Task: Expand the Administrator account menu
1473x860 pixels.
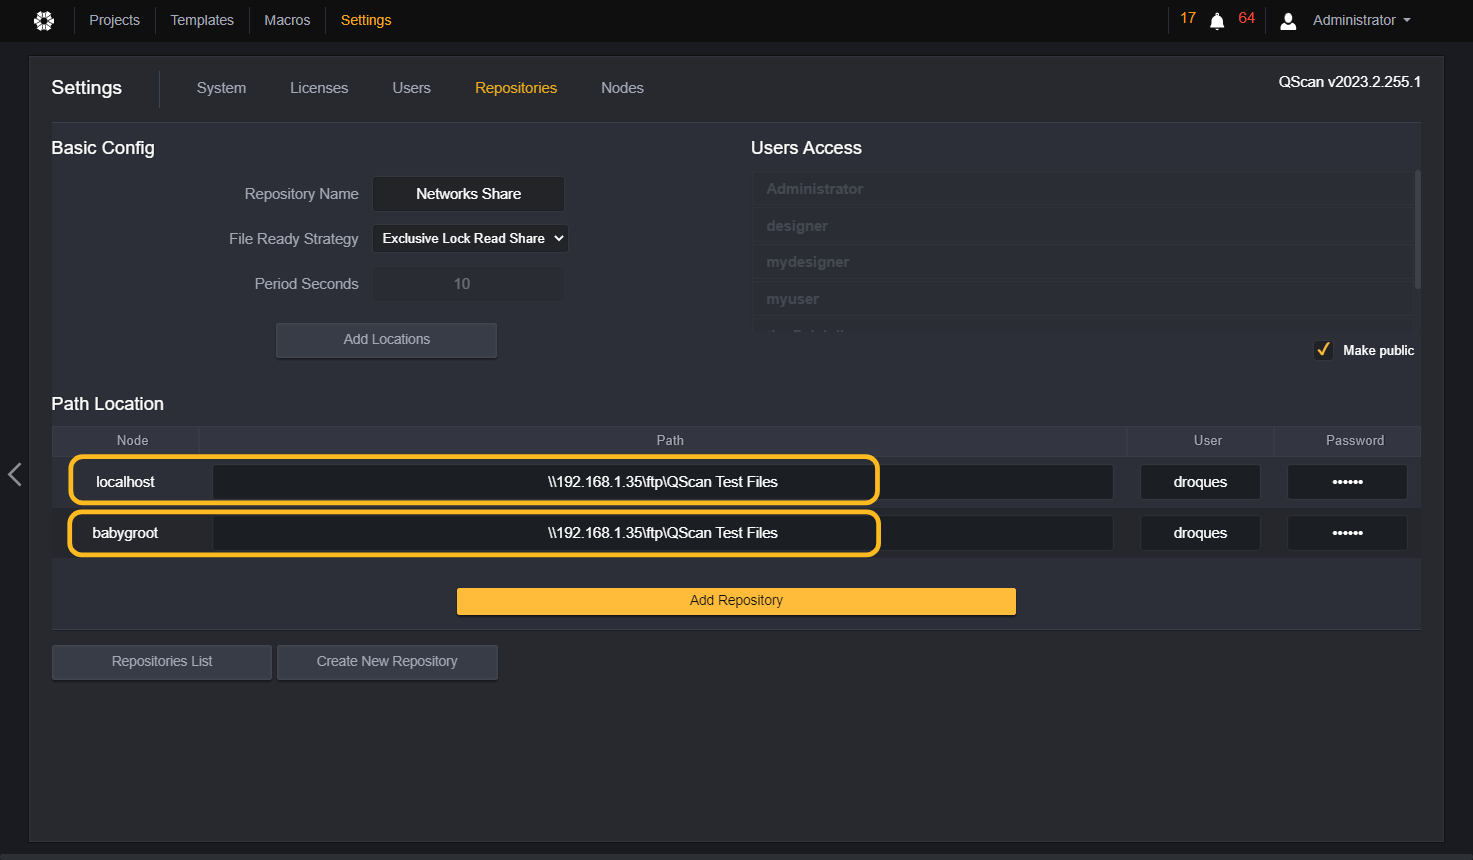Action: [1361, 20]
